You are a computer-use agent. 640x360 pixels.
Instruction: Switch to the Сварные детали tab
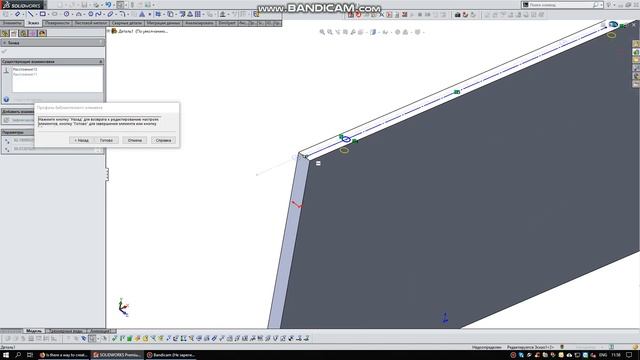(127, 23)
